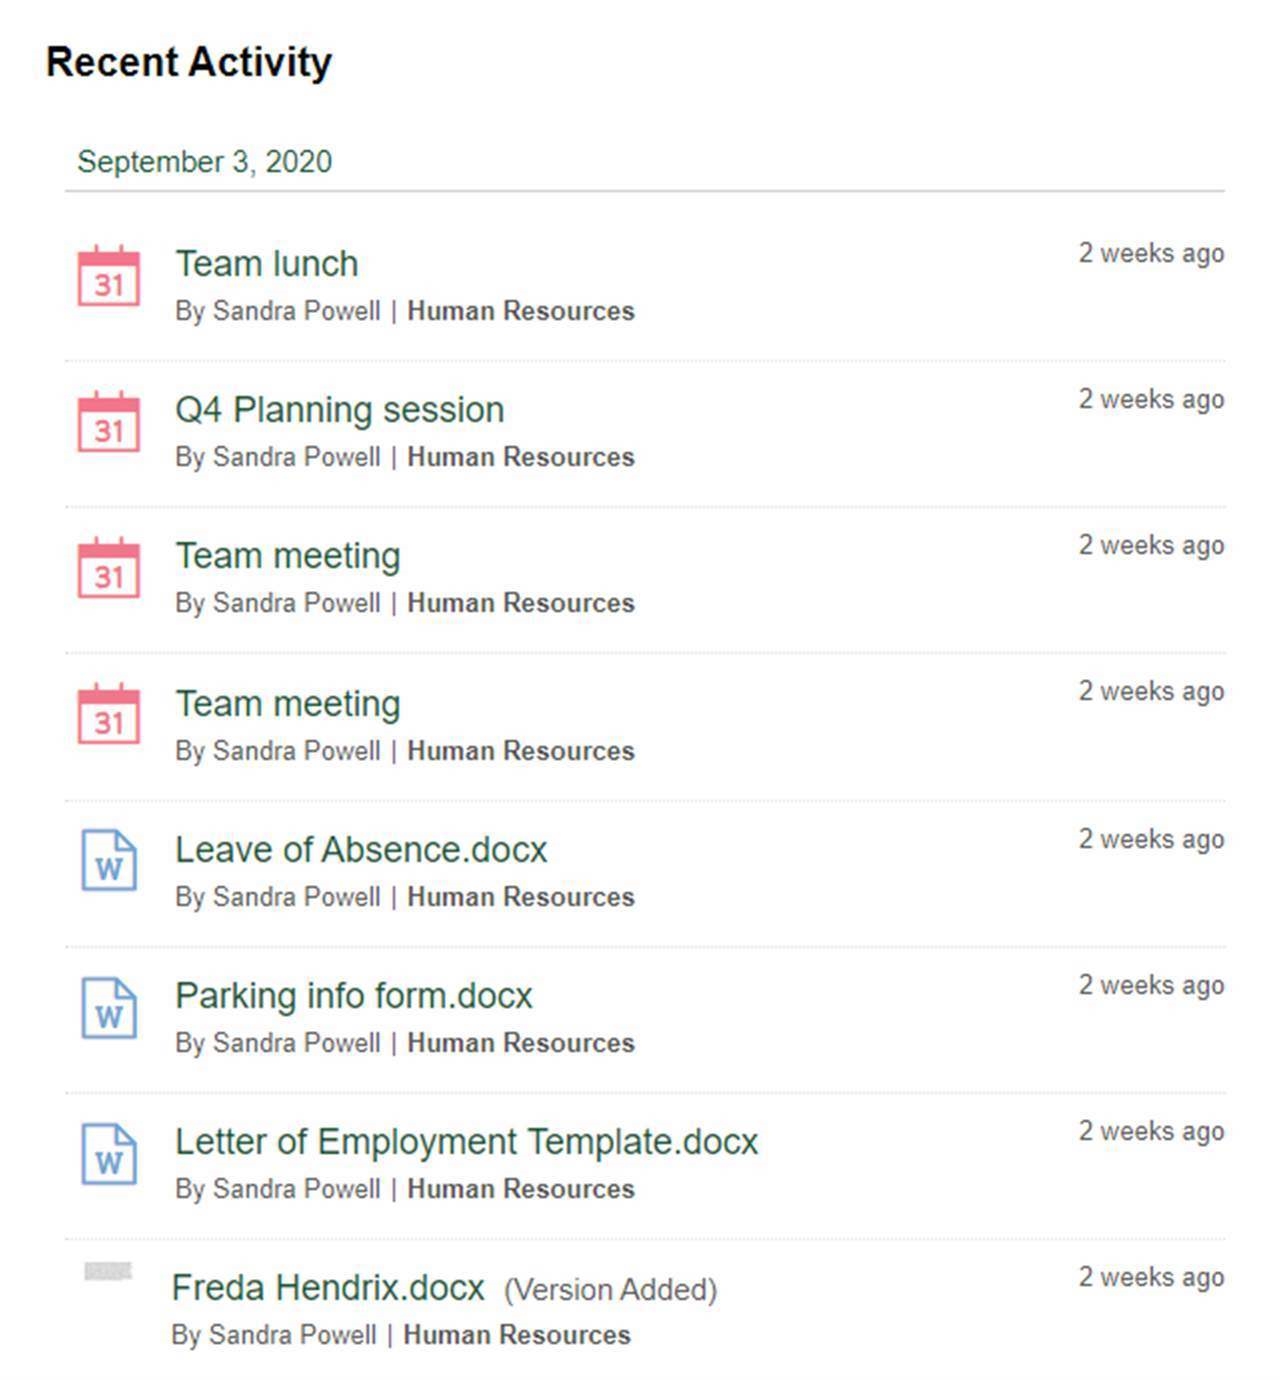Open Parking info form.docx
The height and width of the screenshot is (1380, 1280).
pyautogui.click(x=354, y=996)
